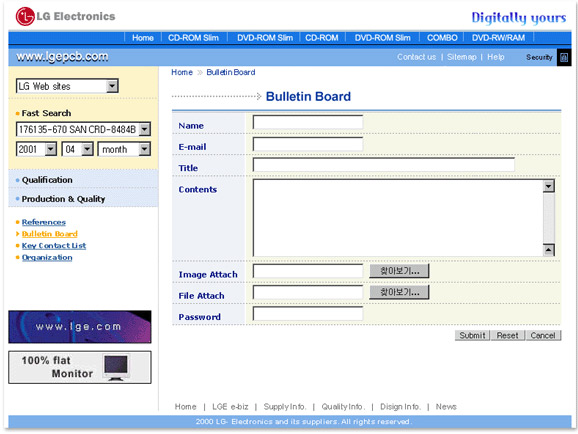Click Bulletin Board in the breadcrumb
578x434 pixels.
[x=231, y=72]
